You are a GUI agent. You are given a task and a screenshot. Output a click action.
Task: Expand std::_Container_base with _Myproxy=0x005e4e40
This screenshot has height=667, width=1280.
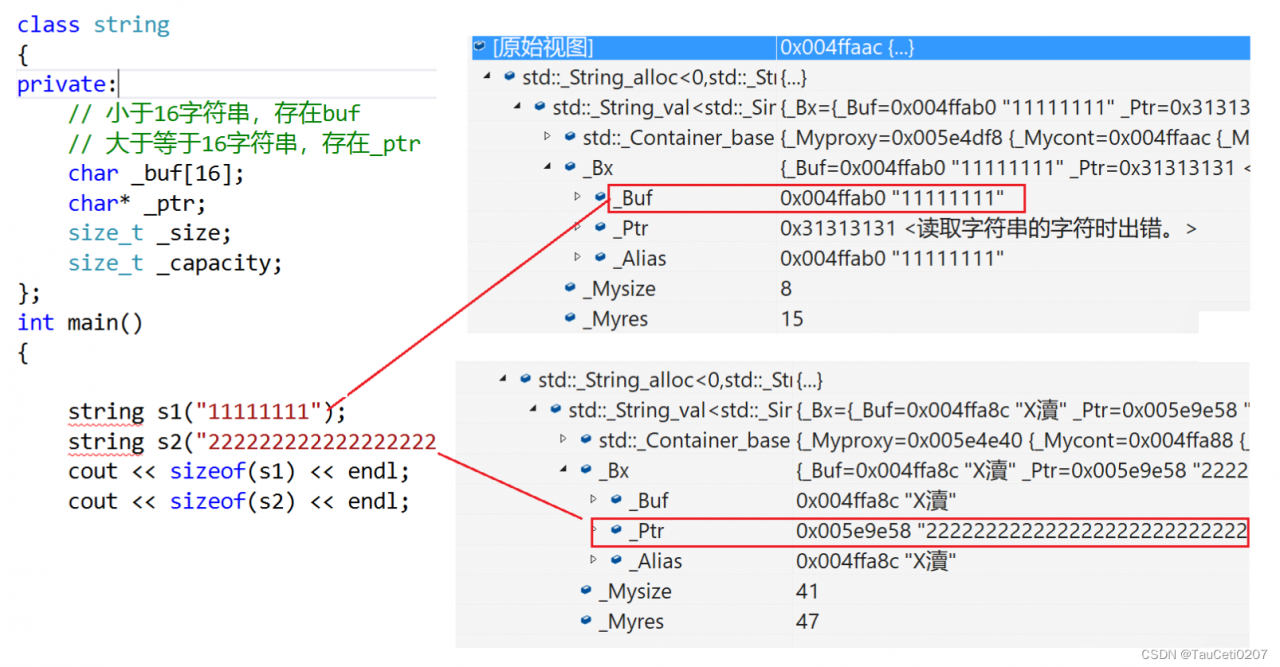point(563,440)
